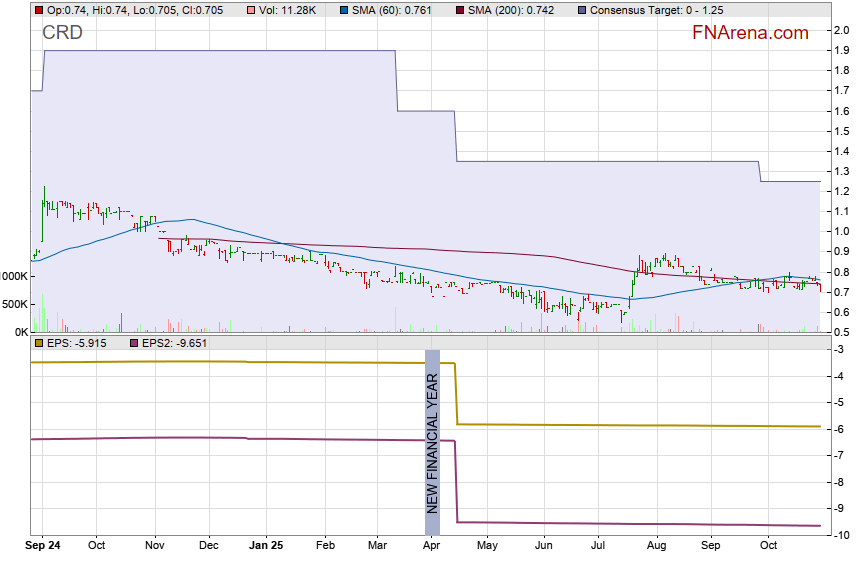Click the Sep 24 date axis label
Image resolution: width=859 pixels, height=566 pixels.
[x=43, y=546]
